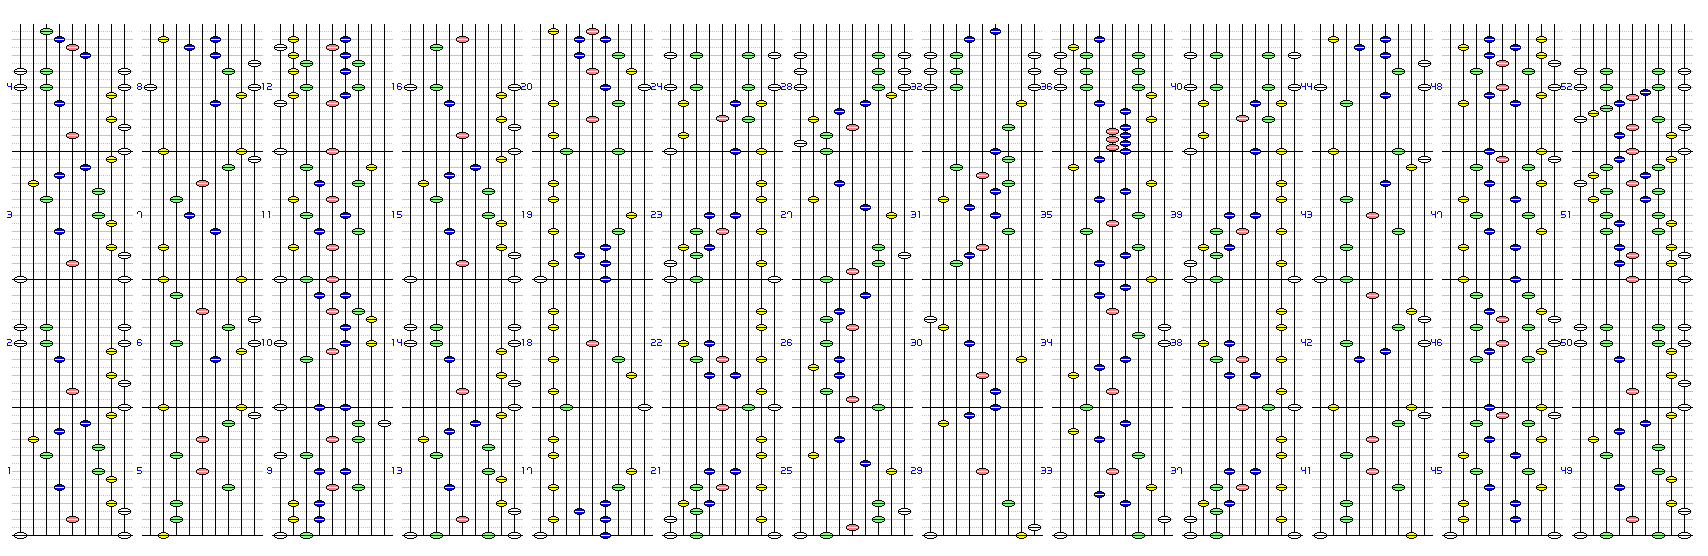Pick the measure number 3 label
Image resolution: width=1708 pixels, height=556 pixels.
pyautogui.click(x=9, y=215)
